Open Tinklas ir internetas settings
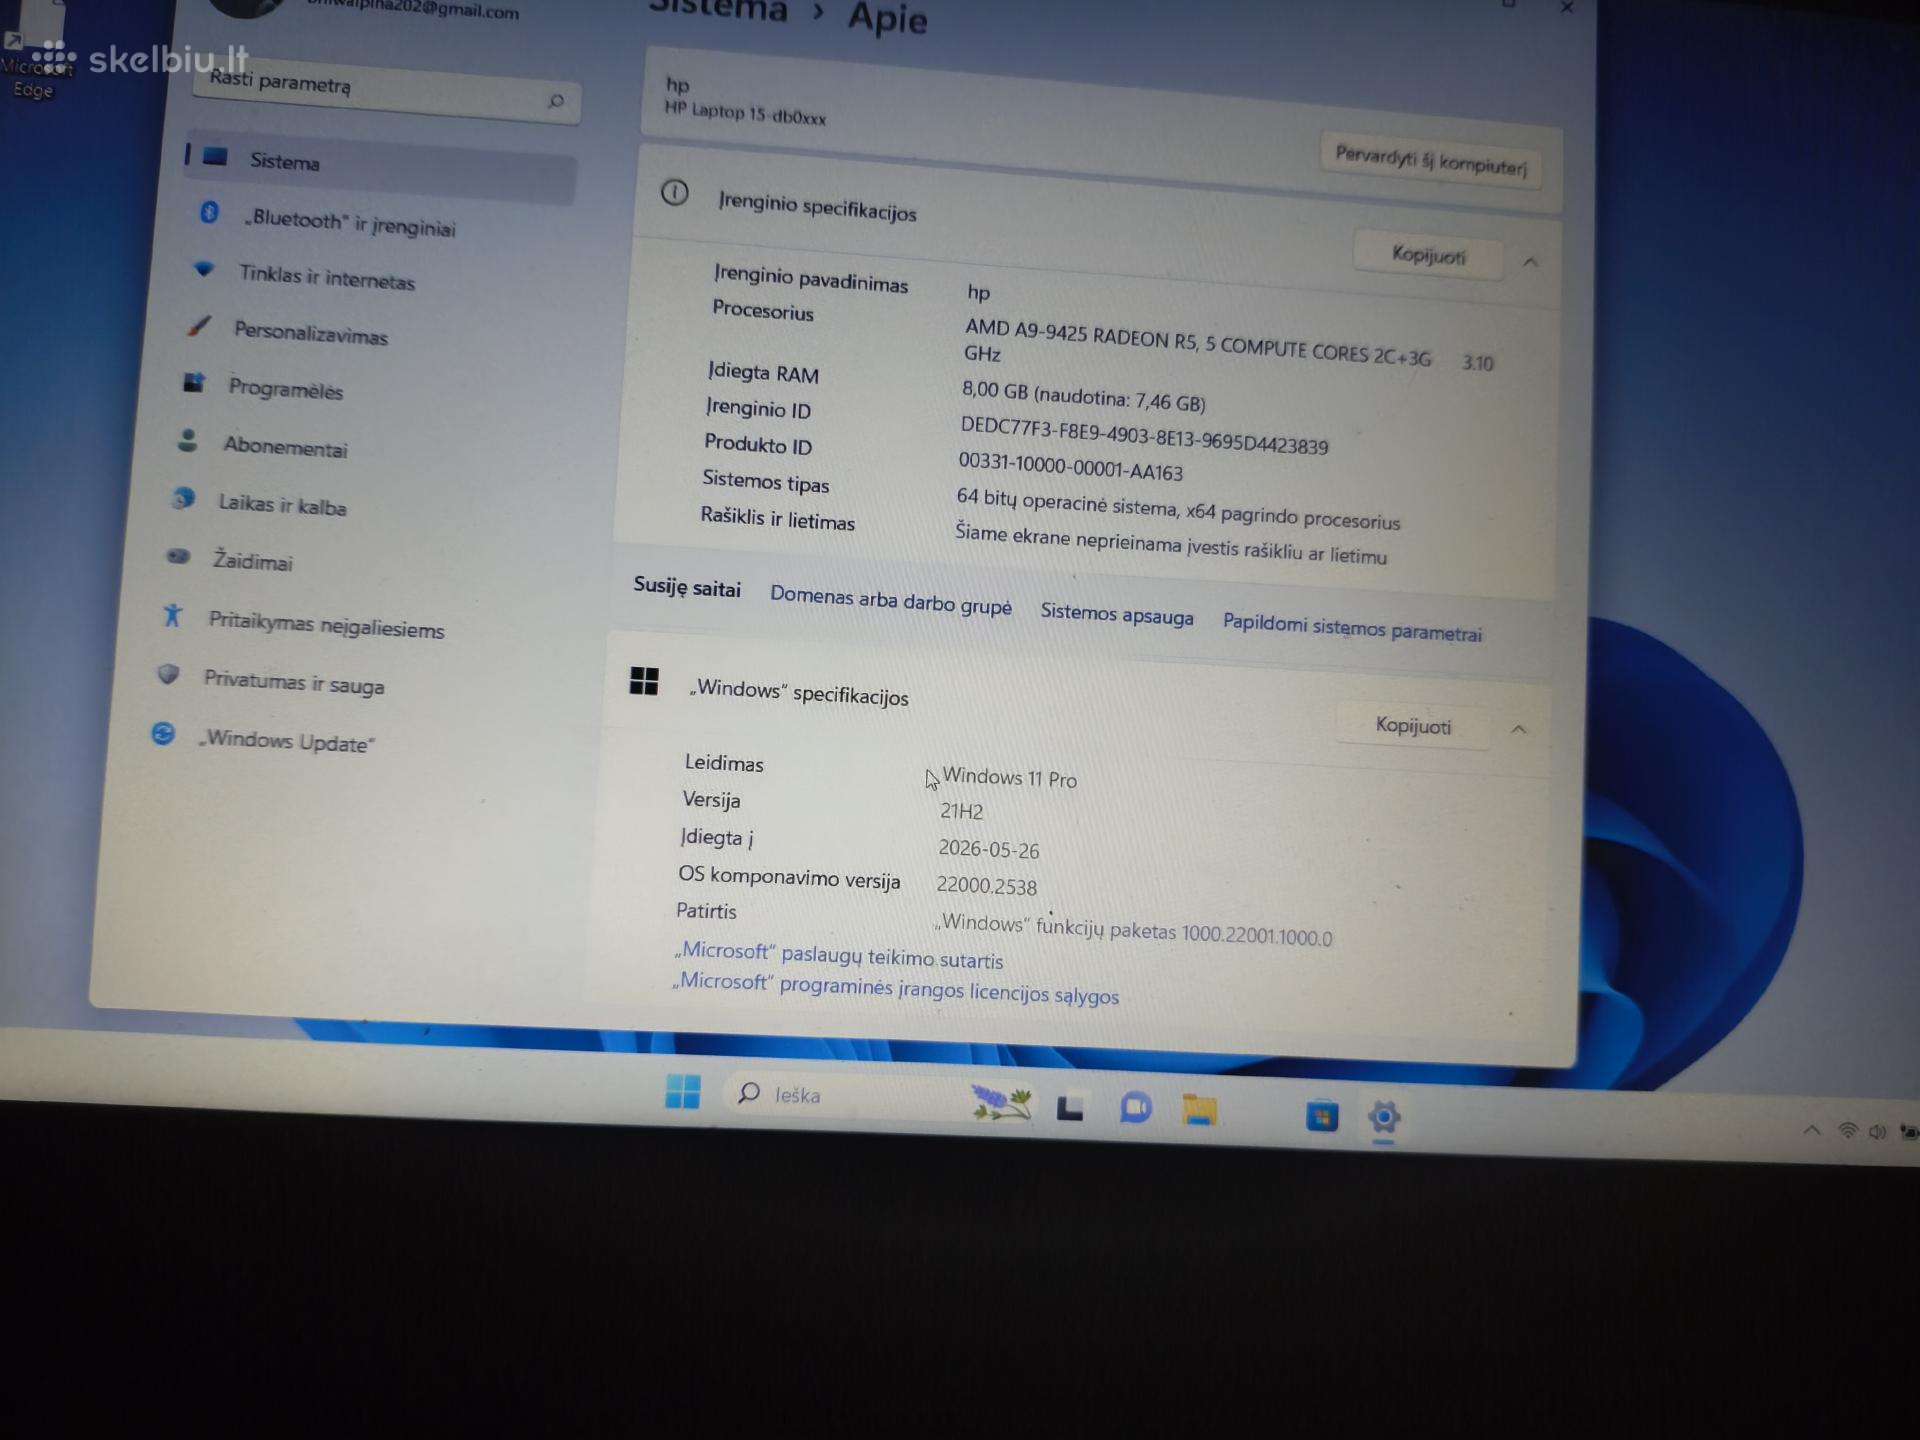The width and height of the screenshot is (1920, 1440). pos(326,277)
